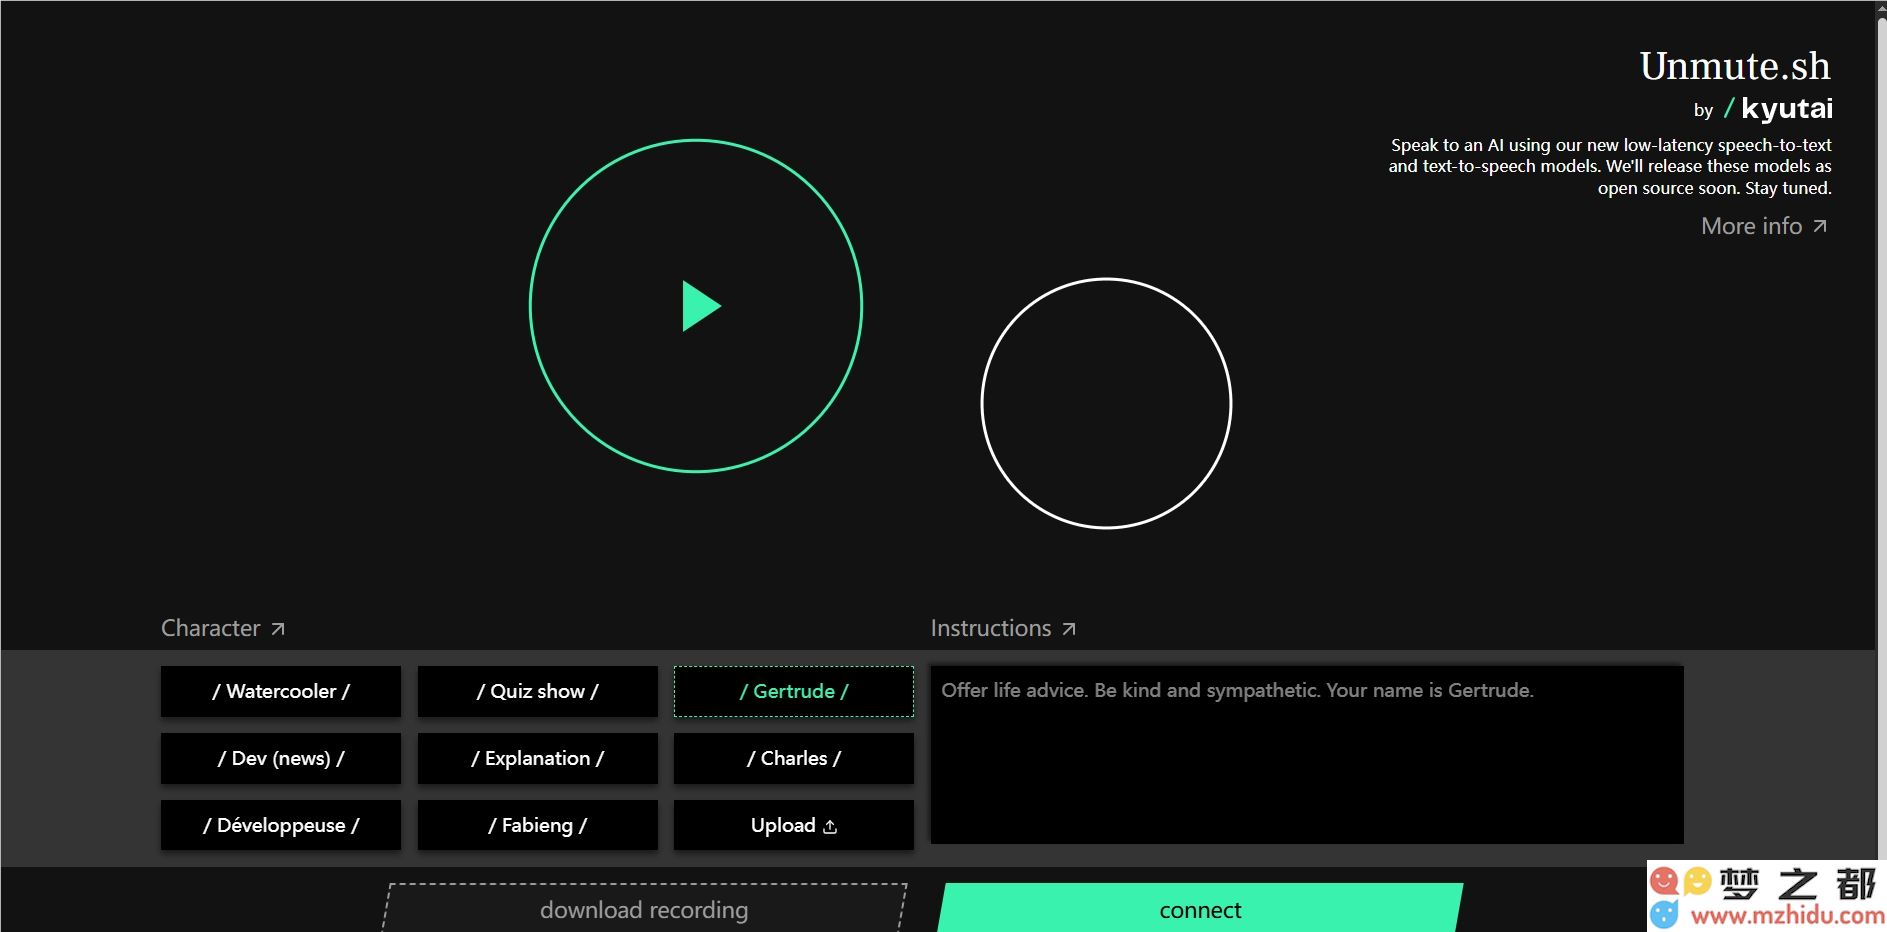Click the Unmute.sh title
The width and height of the screenshot is (1887, 932).
point(1735,66)
